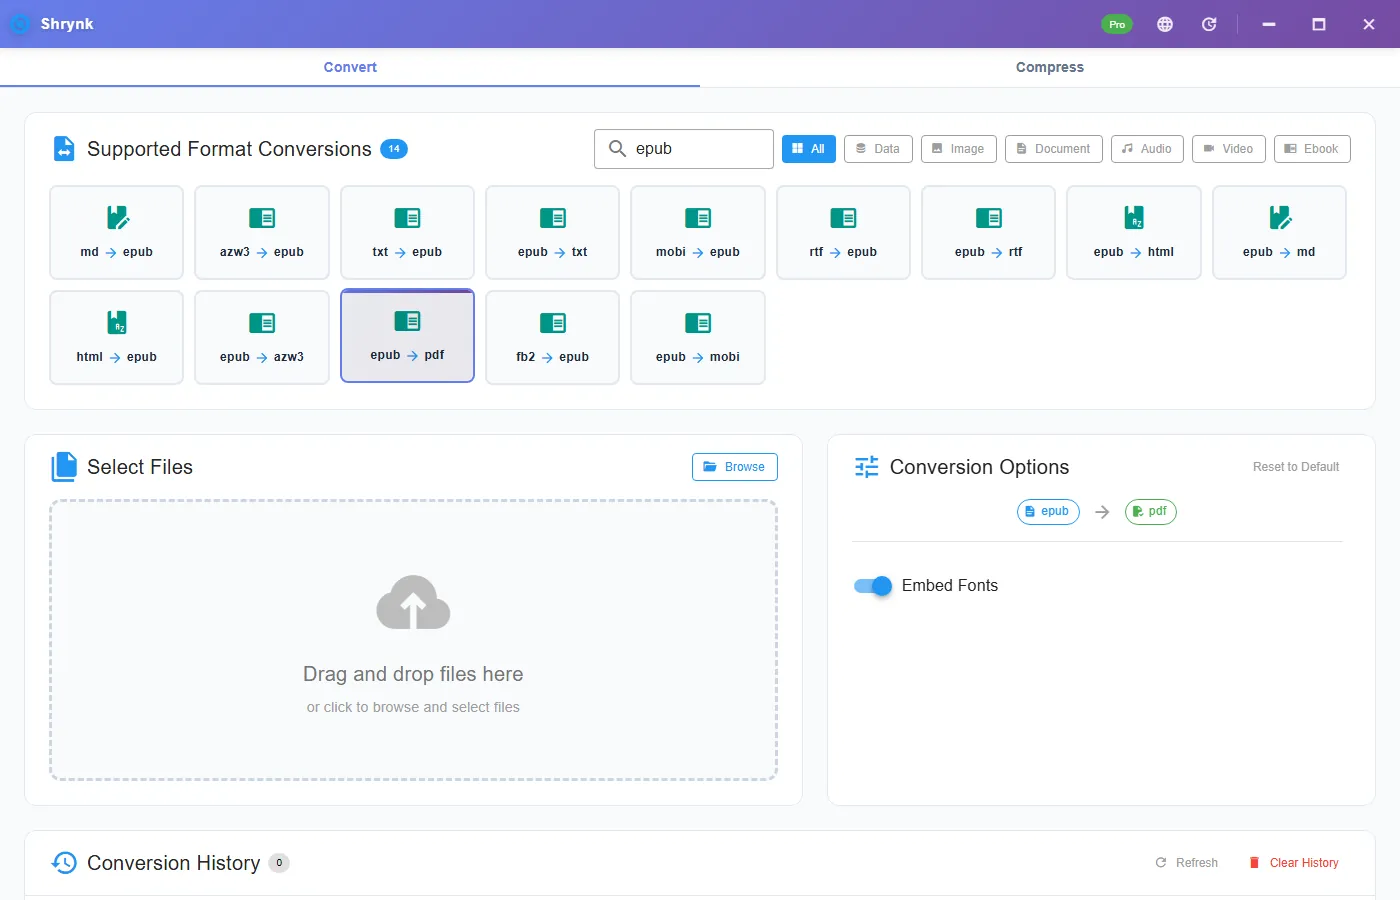
Task: Click the globe language icon
Action: [x=1165, y=24]
